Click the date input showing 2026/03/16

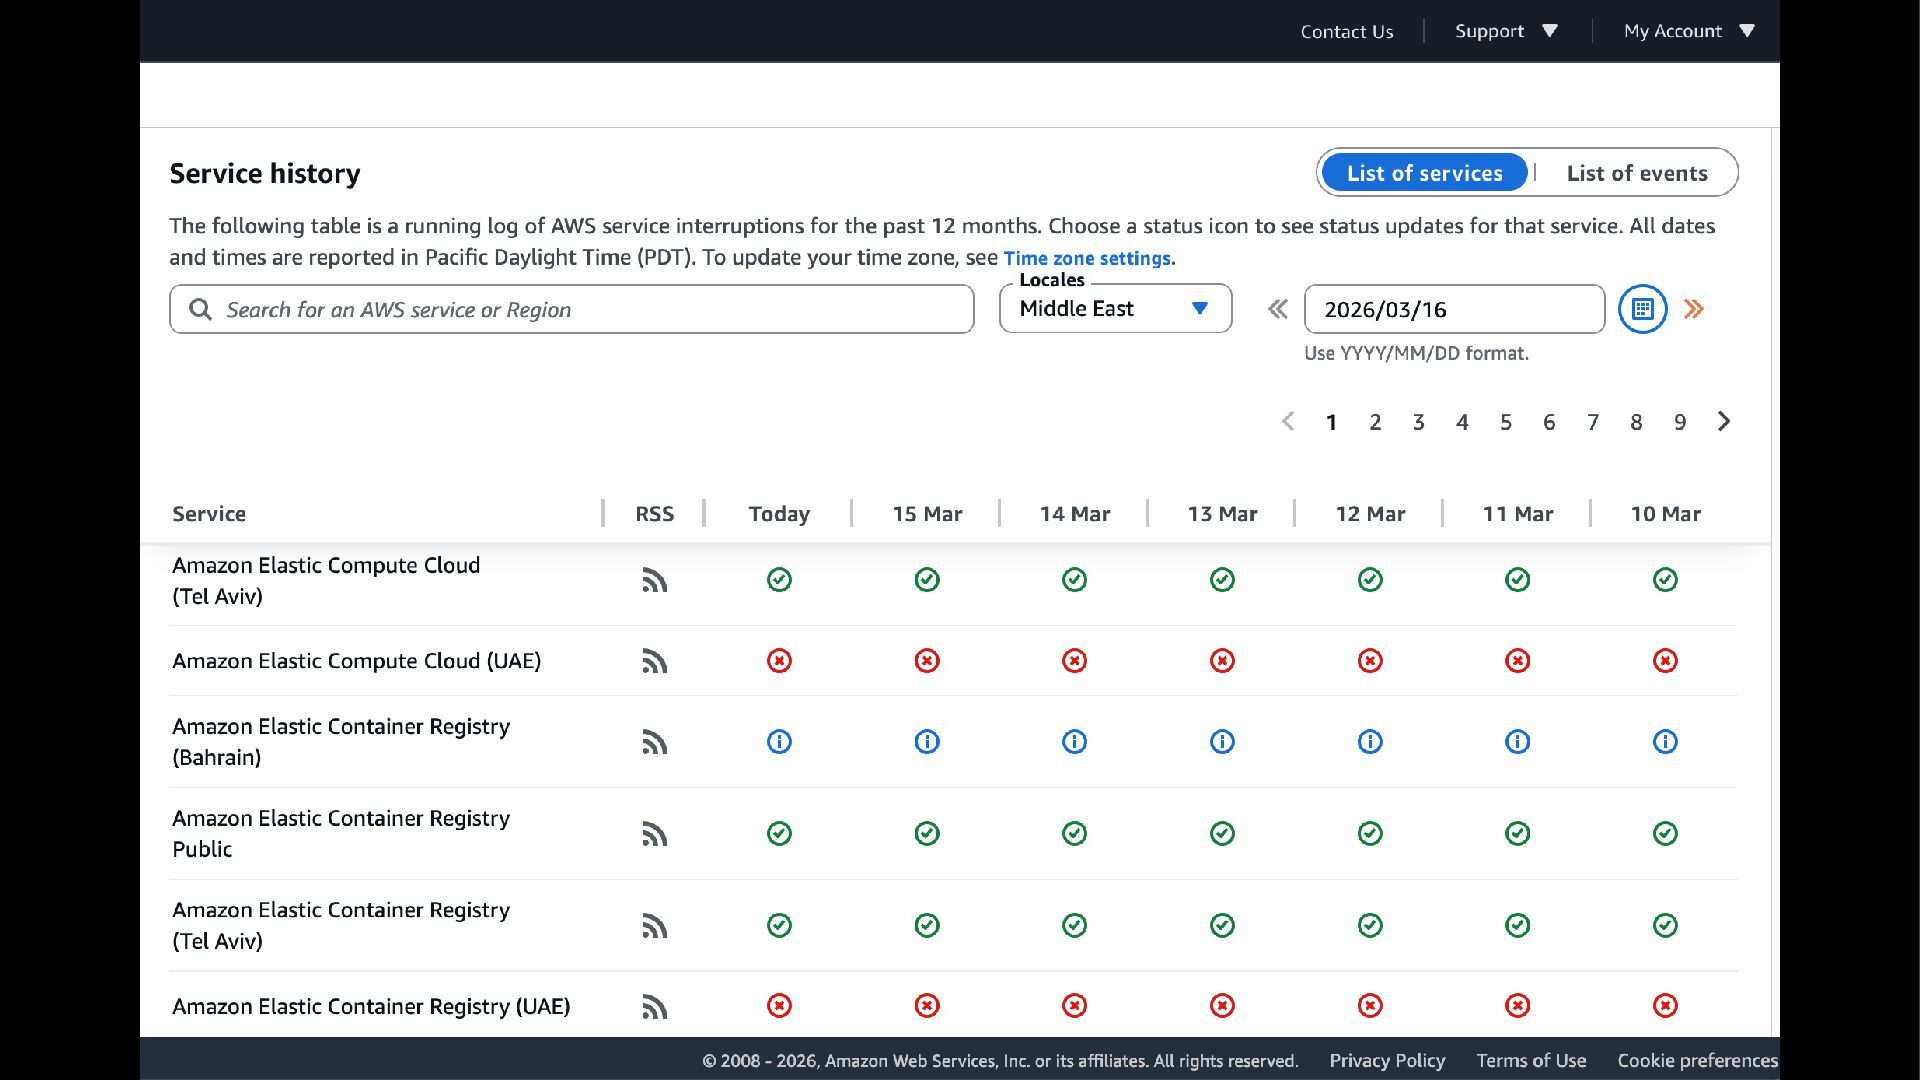[1454, 310]
